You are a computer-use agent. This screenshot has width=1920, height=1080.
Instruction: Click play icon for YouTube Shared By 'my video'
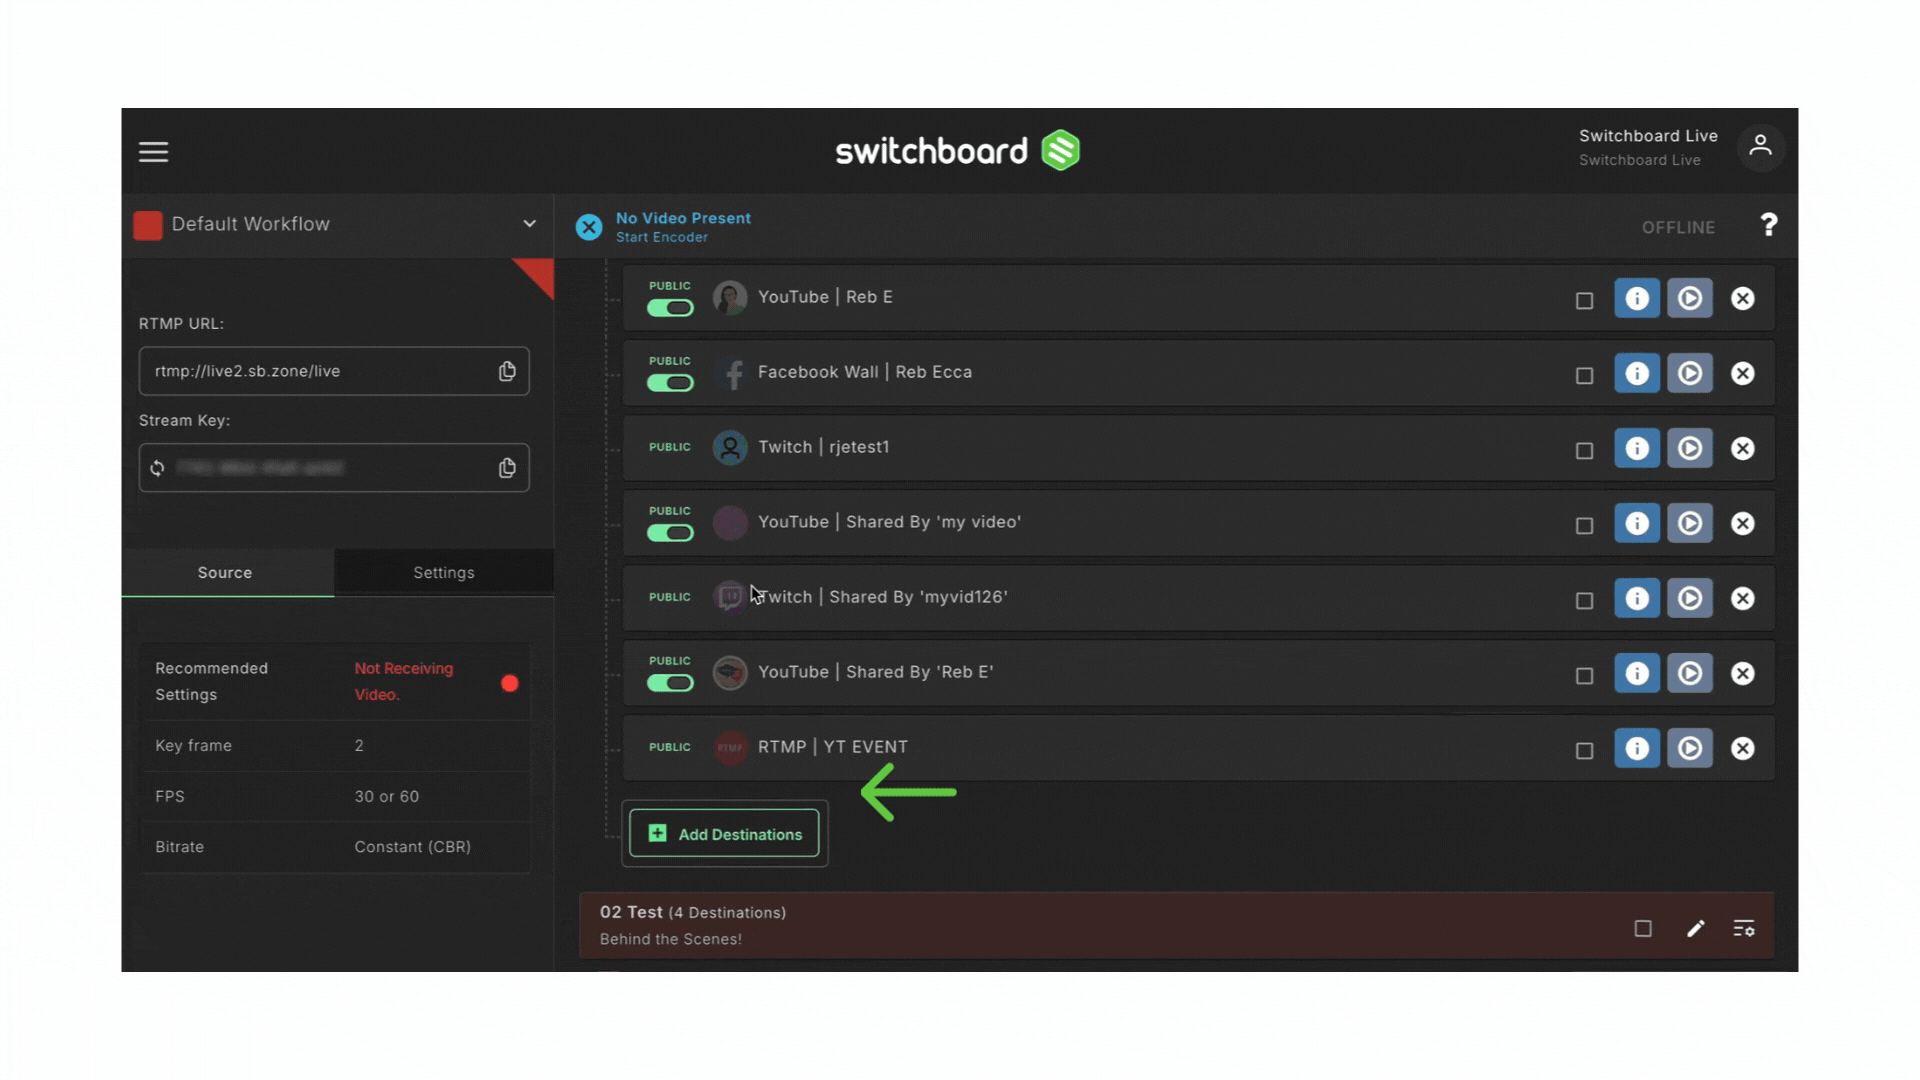click(x=1690, y=523)
